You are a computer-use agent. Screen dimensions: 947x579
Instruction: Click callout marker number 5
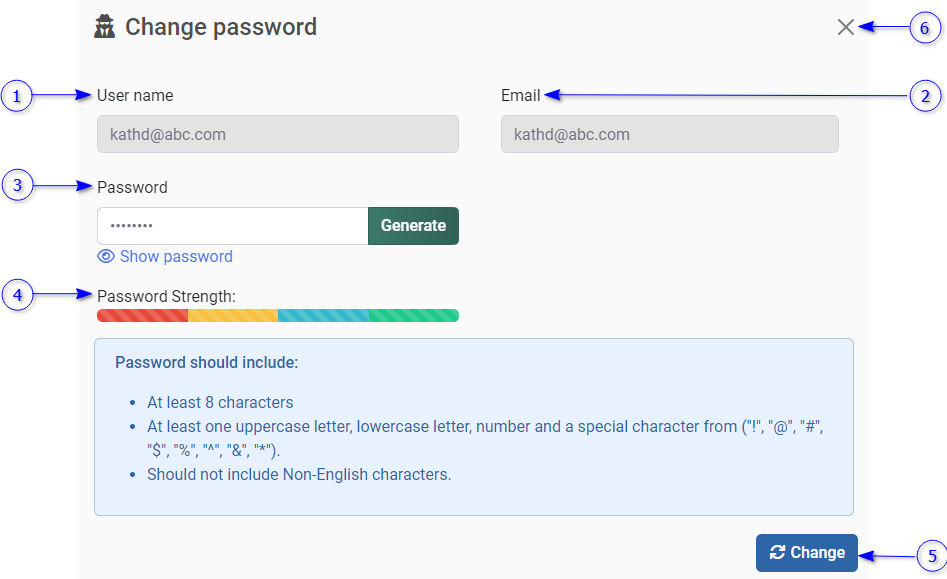(932, 555)
